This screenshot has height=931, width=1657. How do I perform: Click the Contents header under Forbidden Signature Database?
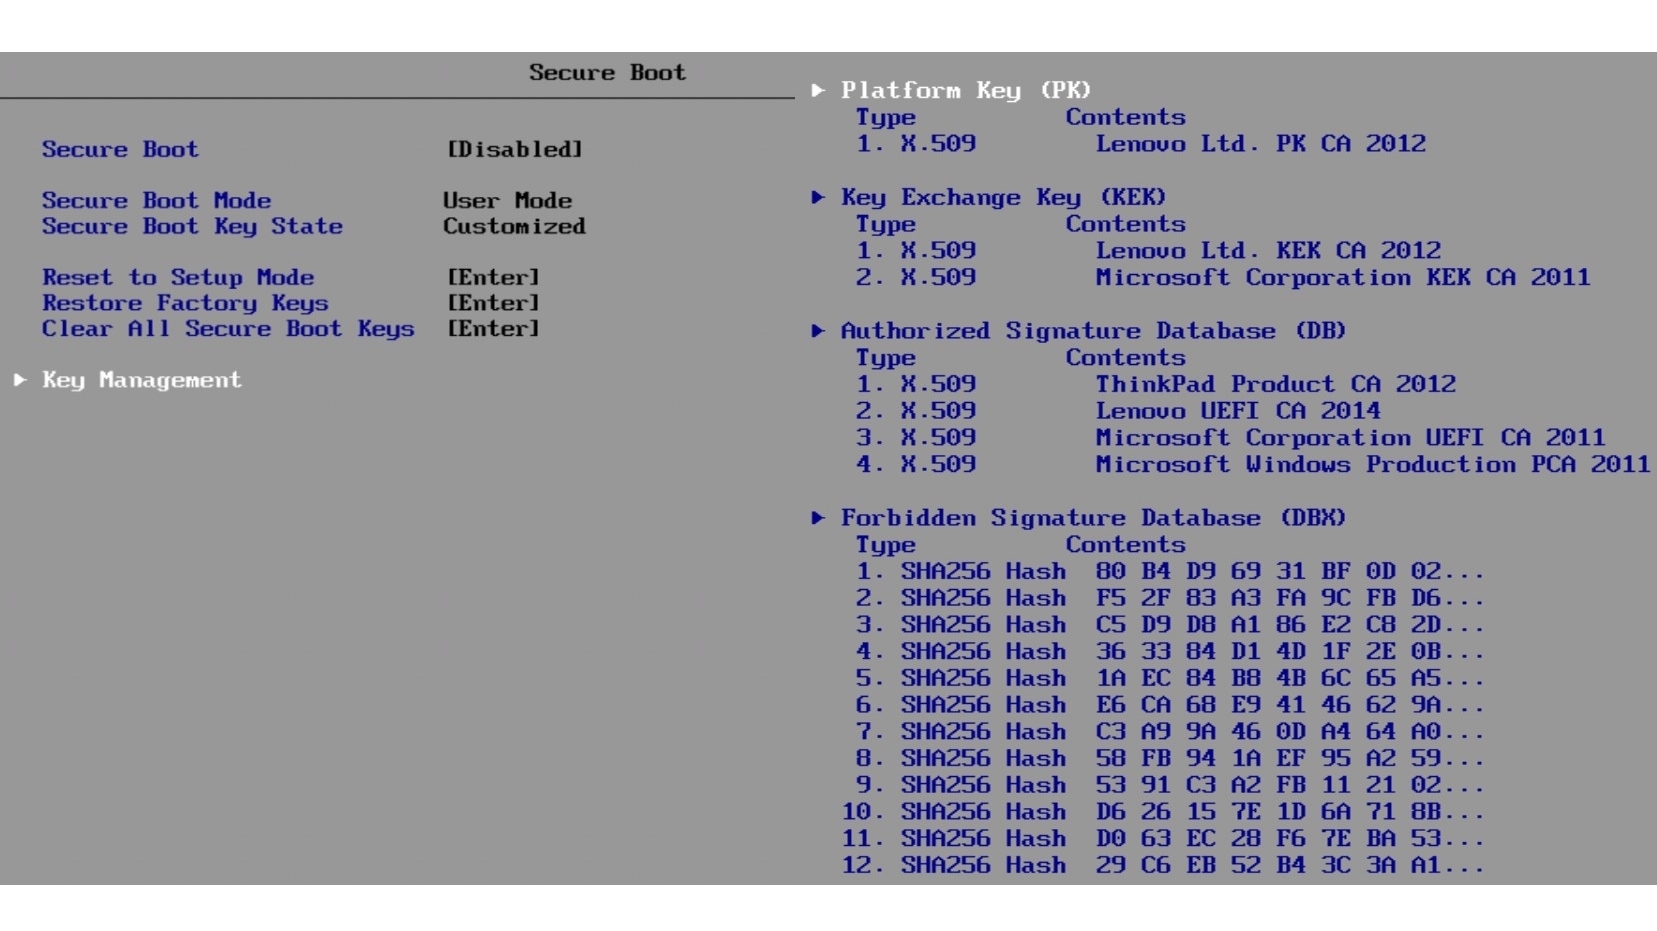tap(1125, 545)
